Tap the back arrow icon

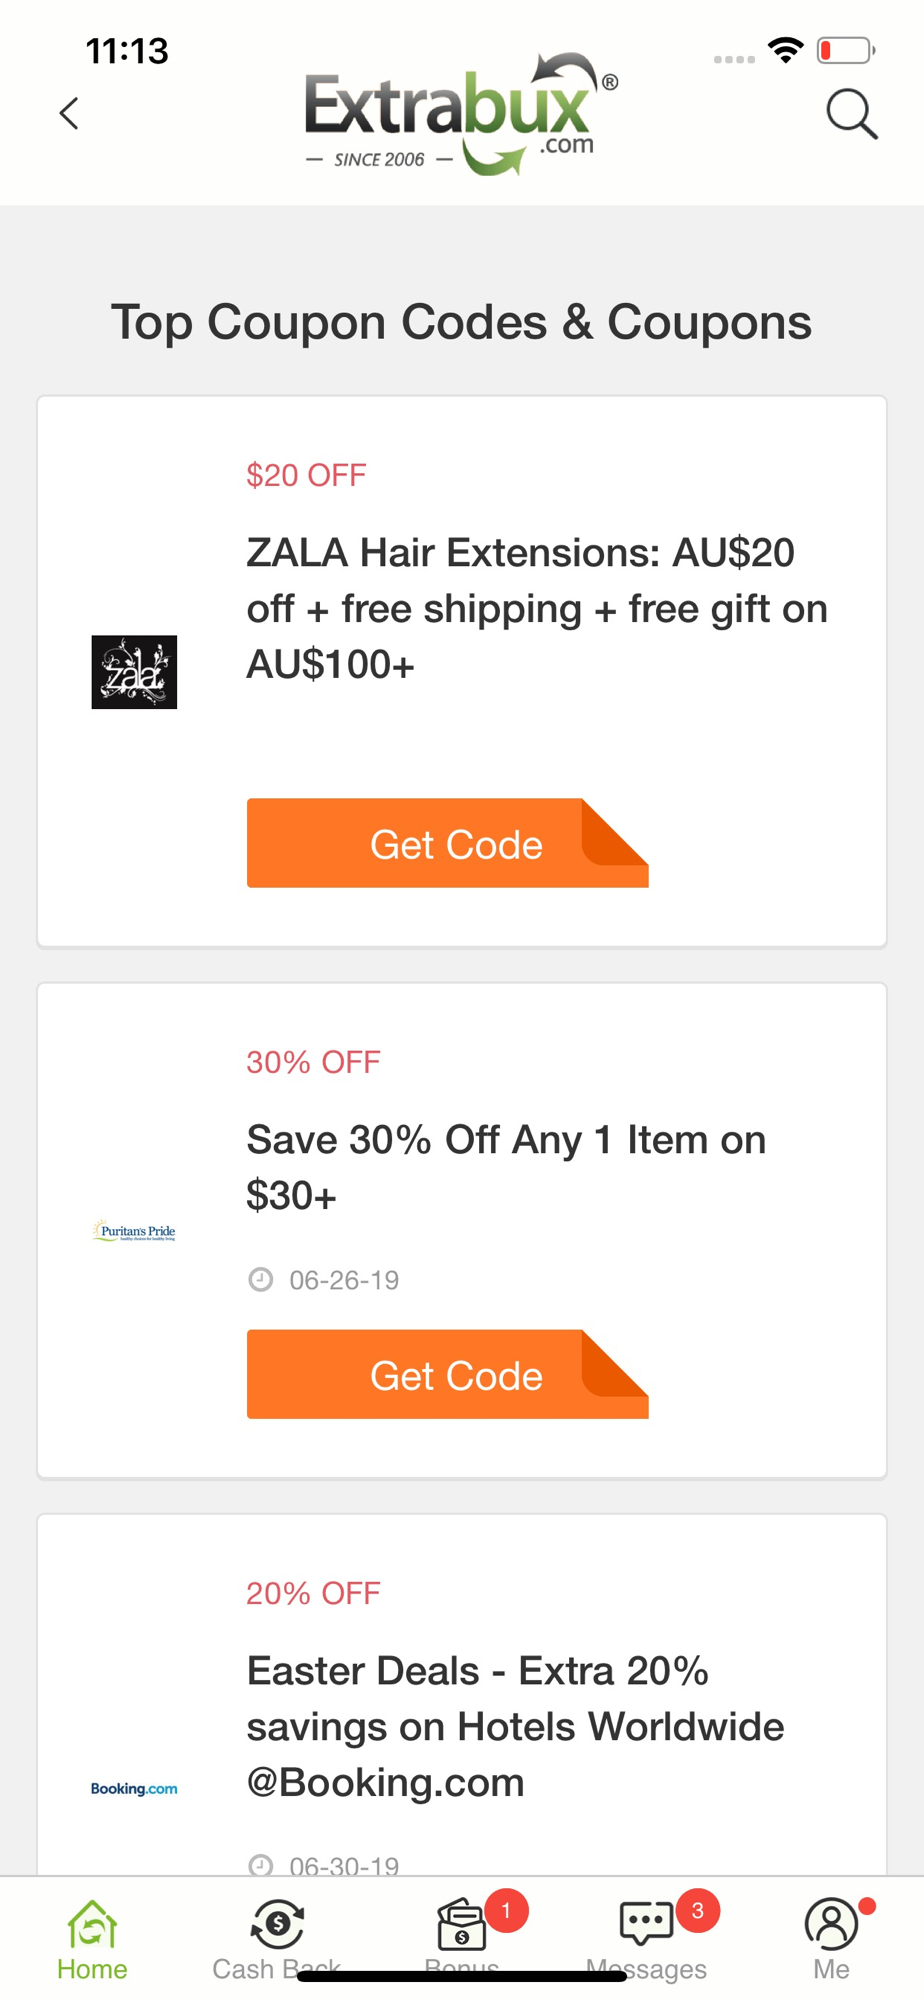click(68, 113)
